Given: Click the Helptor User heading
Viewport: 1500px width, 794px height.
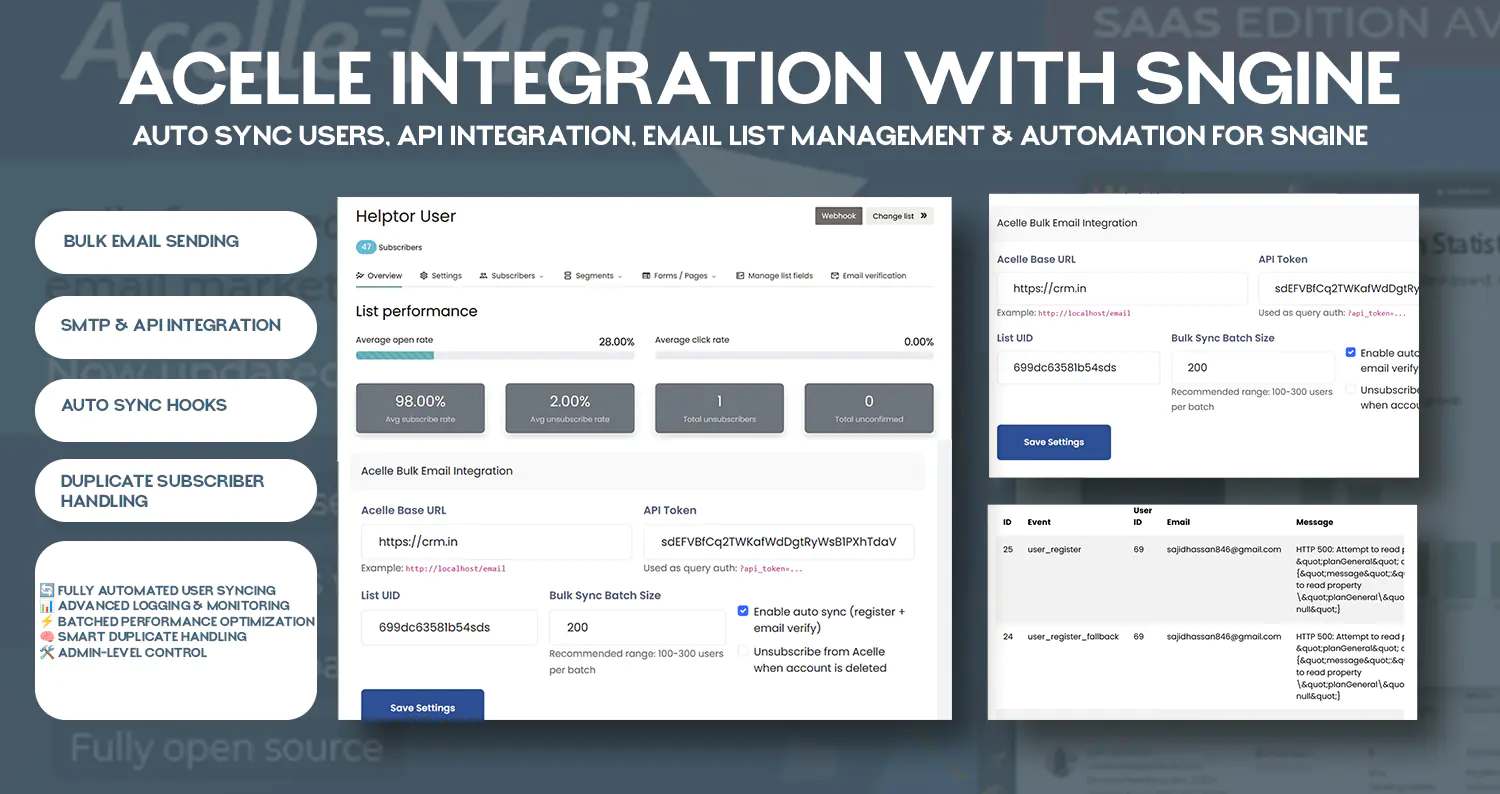Looking at the screenshot, I should point(406,216).
